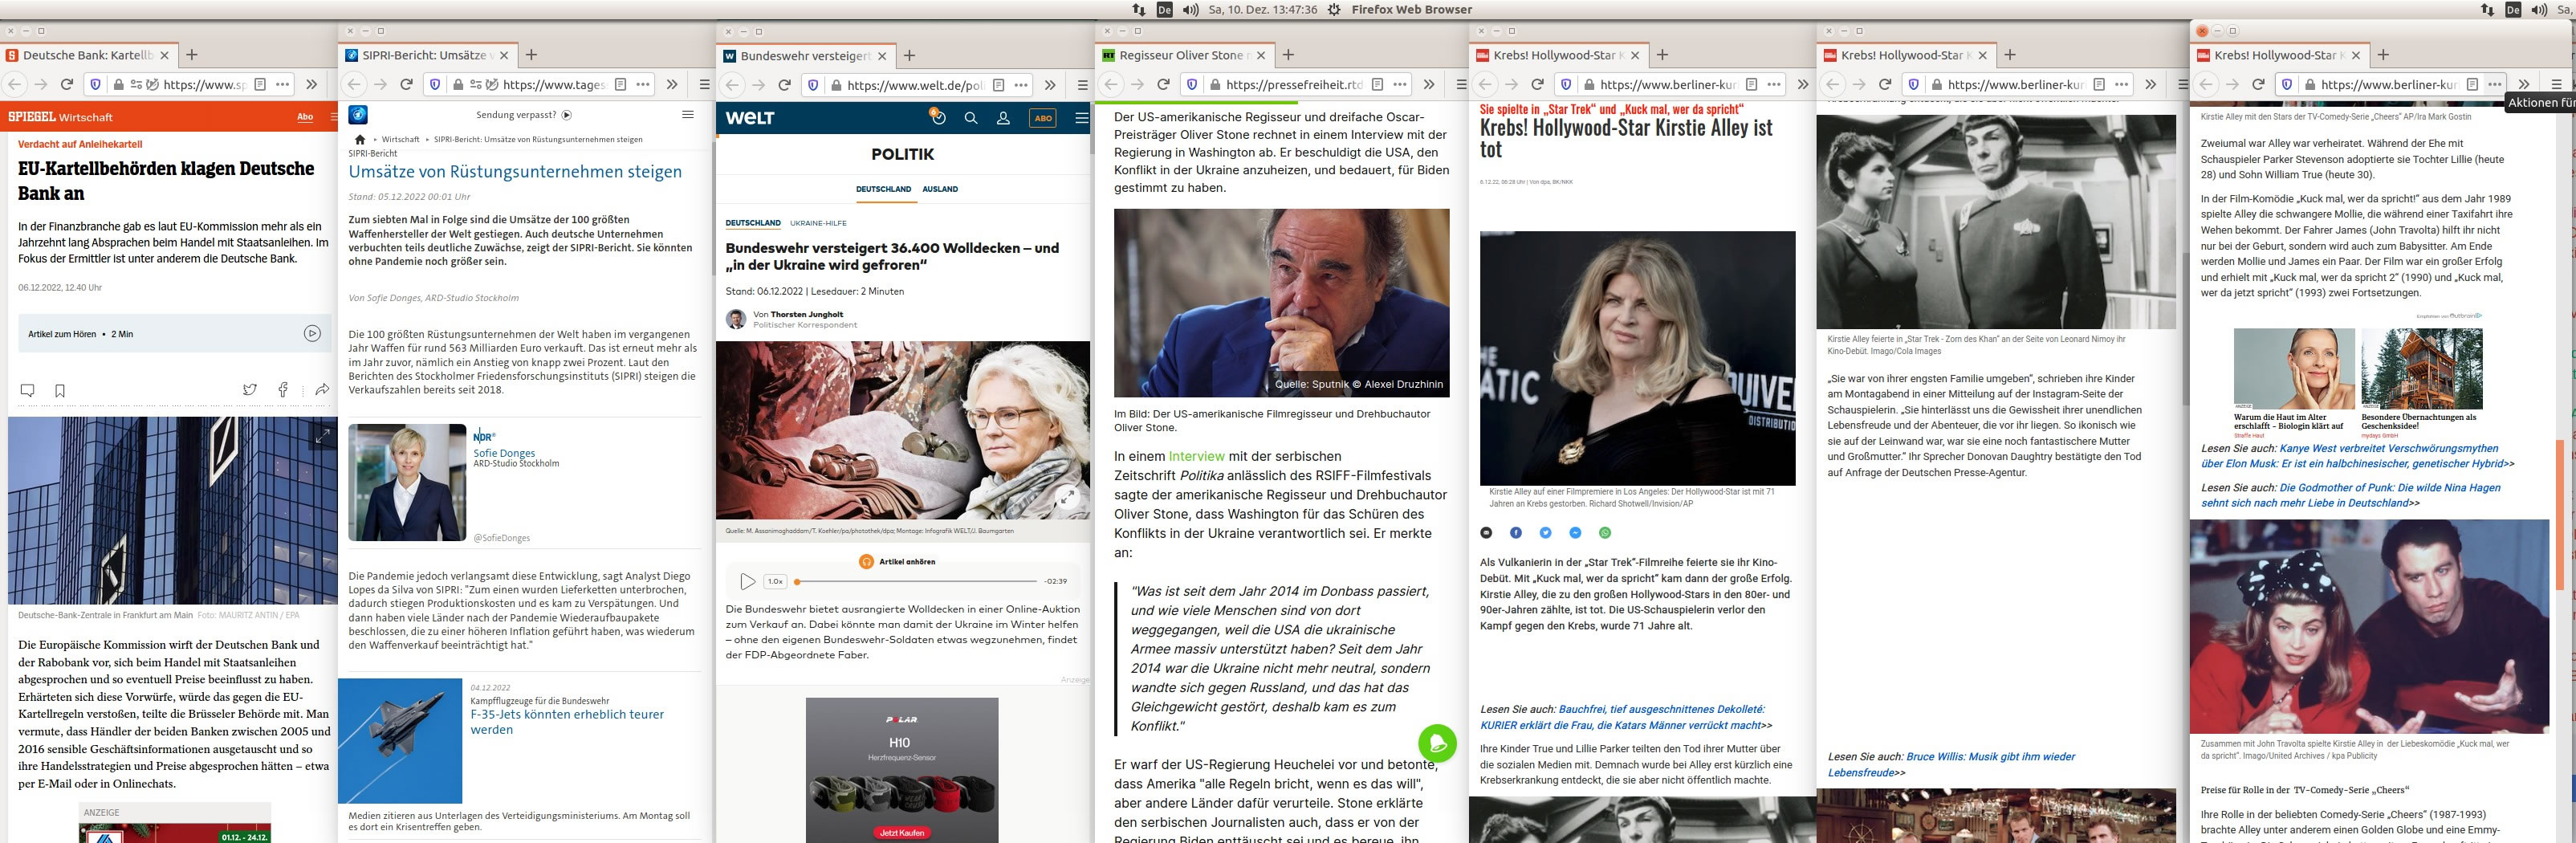This screenshot has width=2576, height=843.
Task: Enlarge the WELT article photo with expand icon
Action: (x=1068, y=497)
